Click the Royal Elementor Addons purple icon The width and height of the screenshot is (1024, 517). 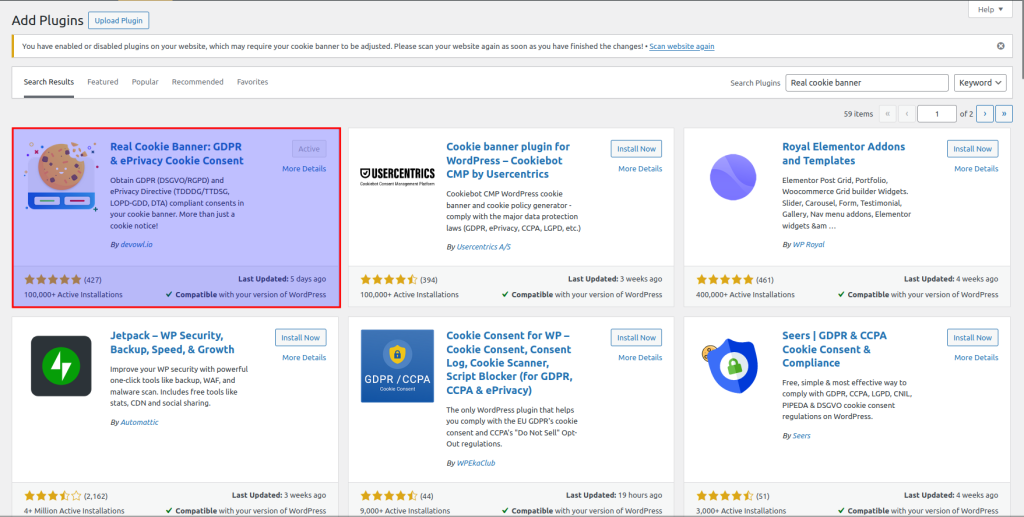(x=733, y=177)
